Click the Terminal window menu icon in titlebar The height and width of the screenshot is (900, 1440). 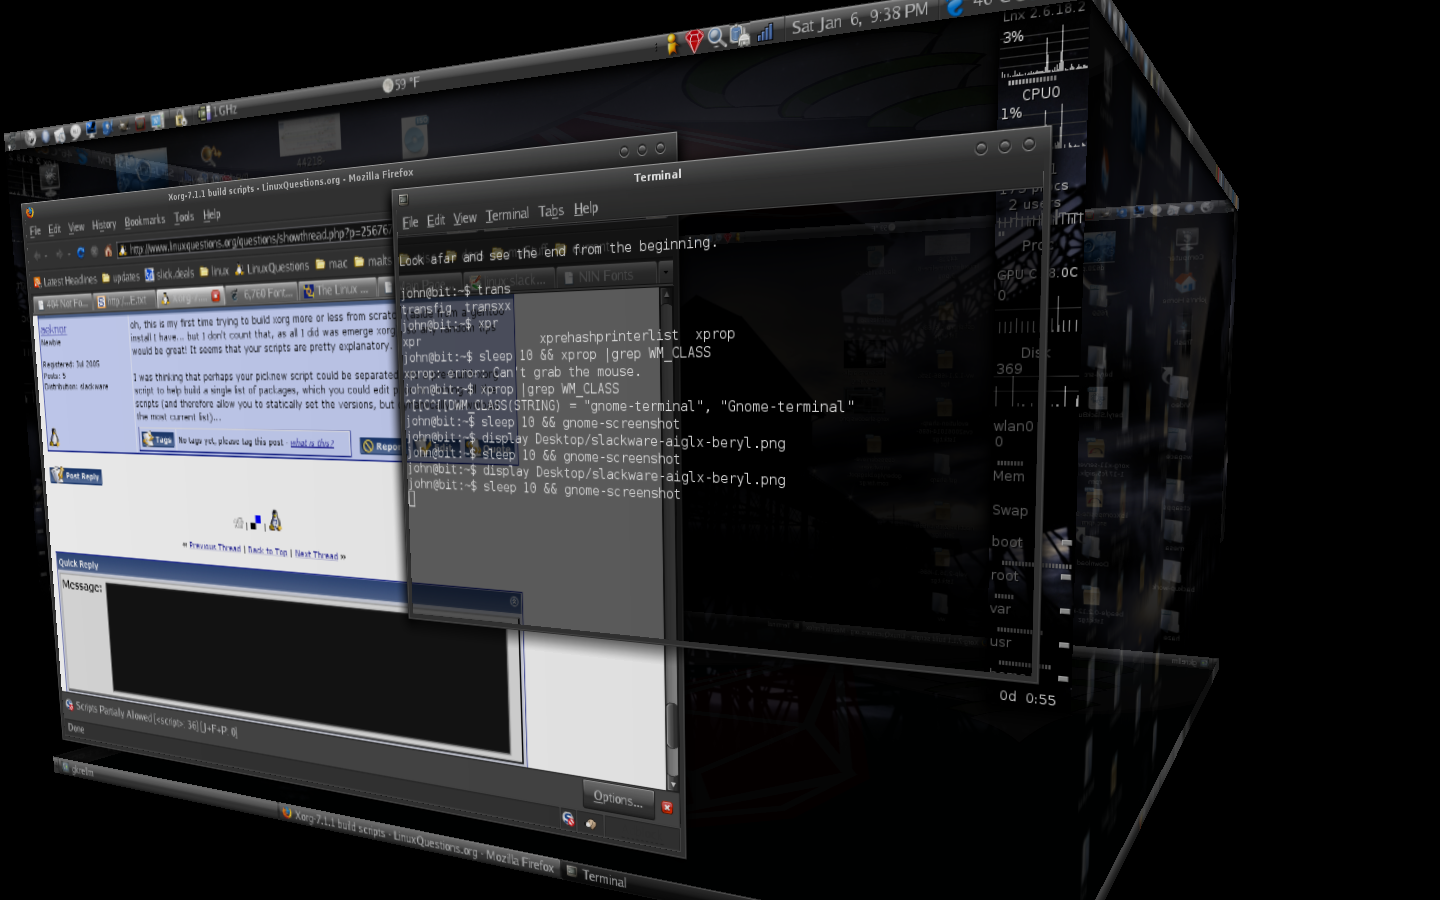pyautogui.click(x=403, y=199)
